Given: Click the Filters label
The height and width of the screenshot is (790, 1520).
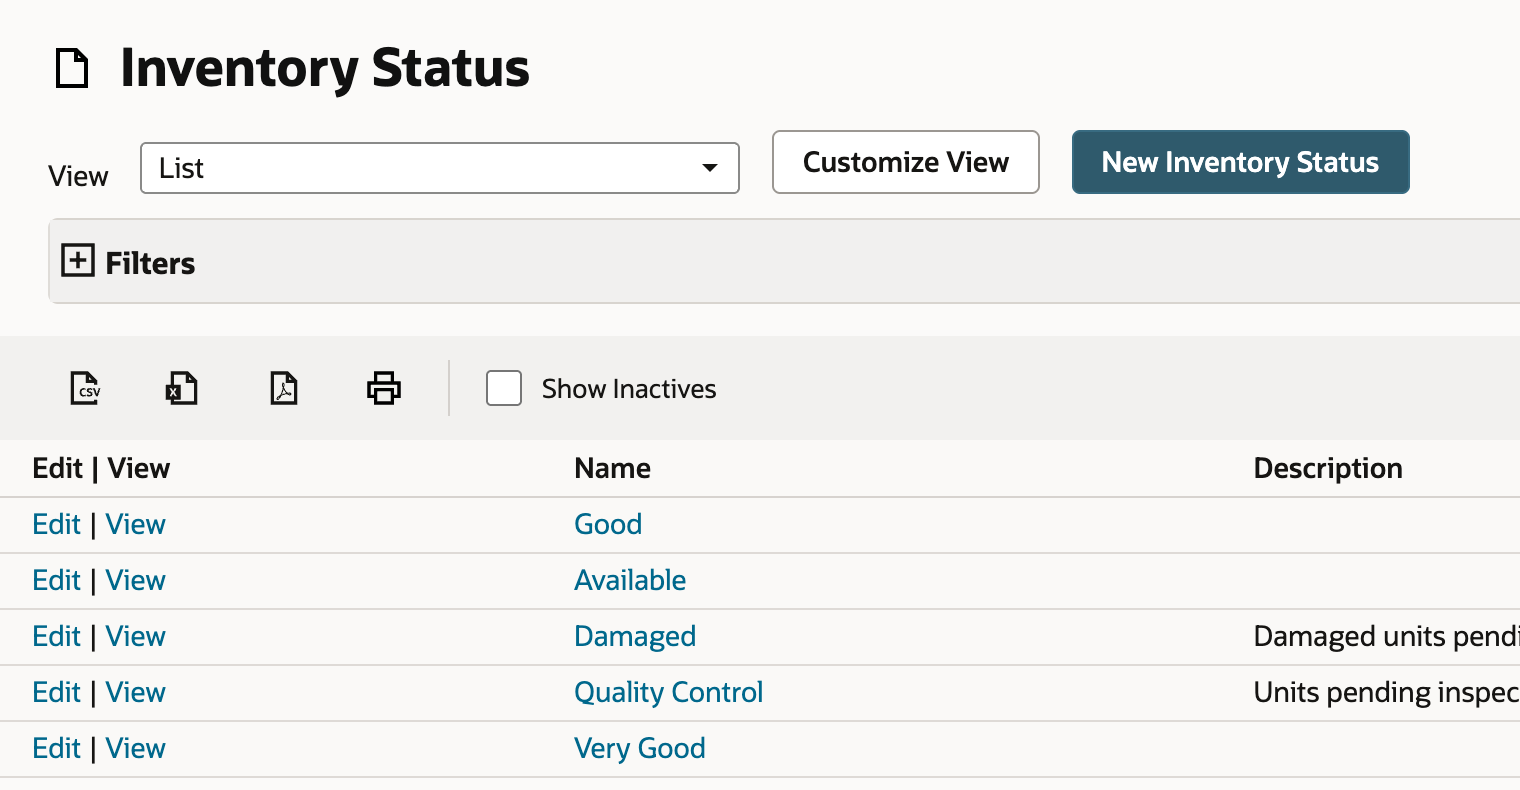Looking at the screenshot, I should (150, 263).
